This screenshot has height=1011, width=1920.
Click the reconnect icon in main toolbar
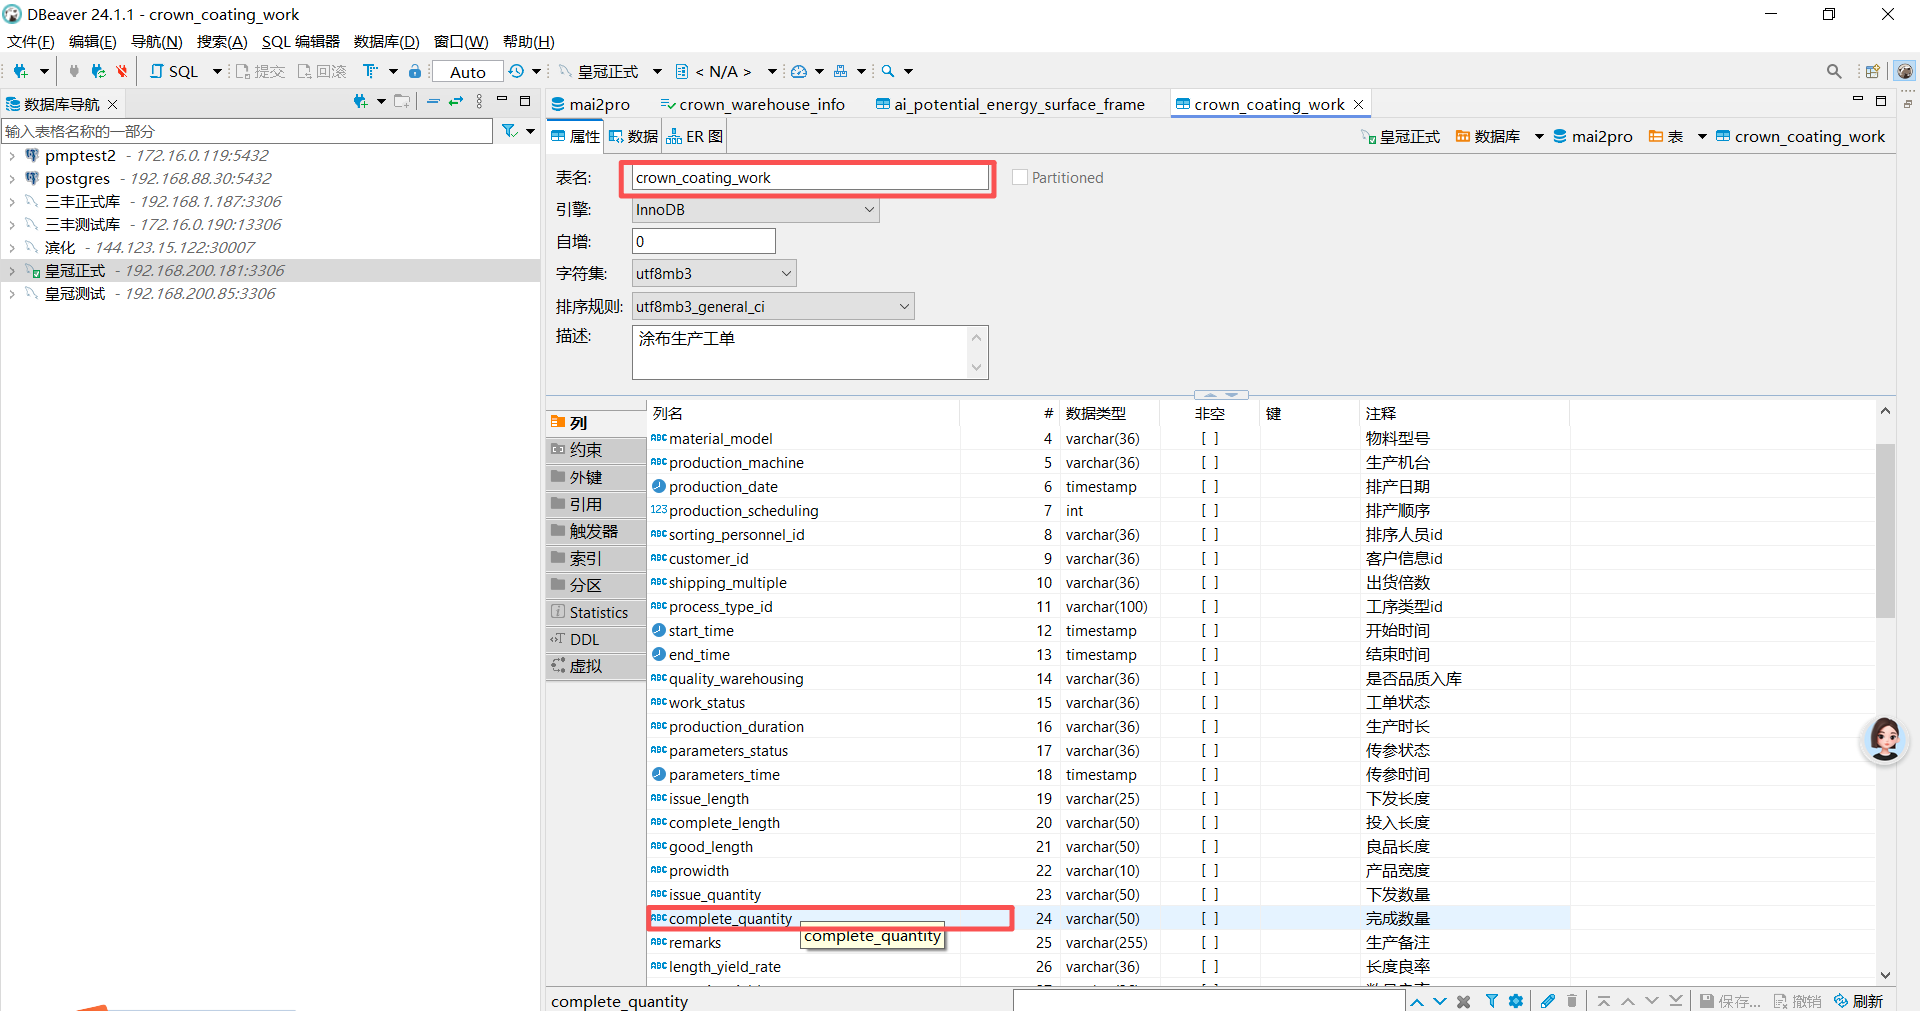(98, 71)
